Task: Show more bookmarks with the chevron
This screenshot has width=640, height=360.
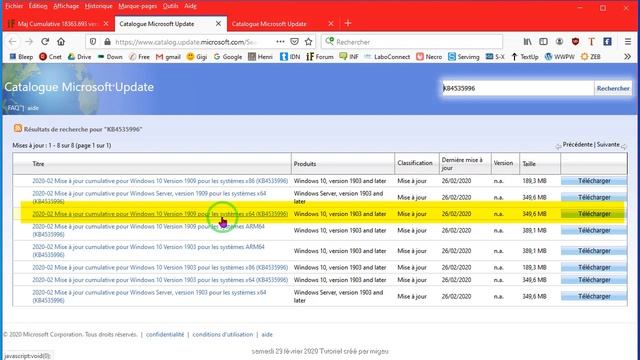Action: point(627,57)
